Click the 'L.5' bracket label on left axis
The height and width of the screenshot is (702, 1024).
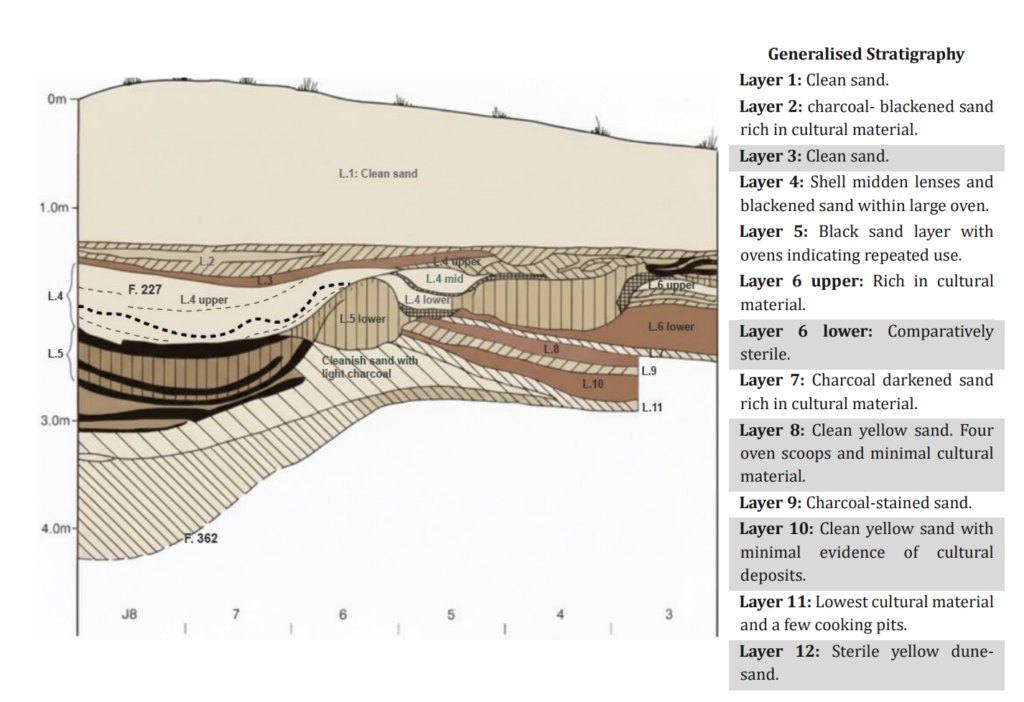pos(56,353)
